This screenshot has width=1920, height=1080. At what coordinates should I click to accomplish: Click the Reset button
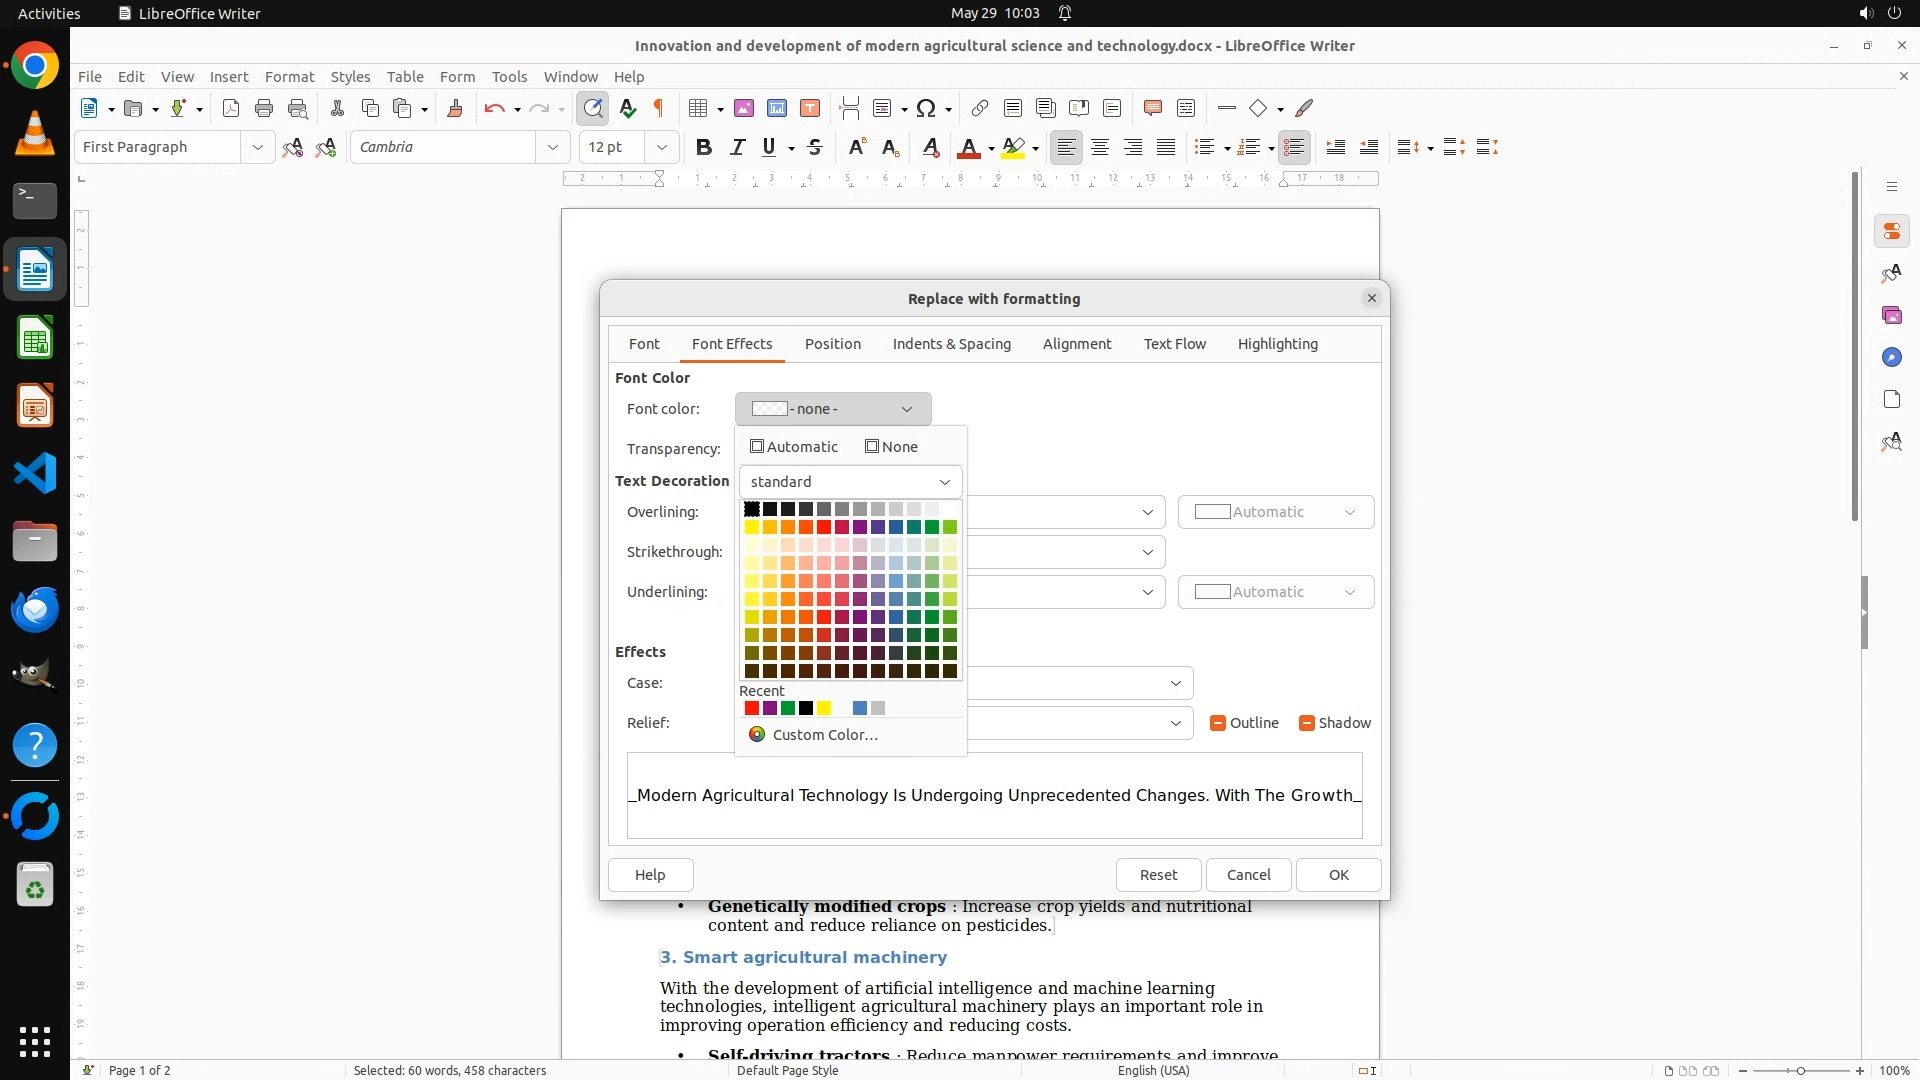tap(1158, 875)
